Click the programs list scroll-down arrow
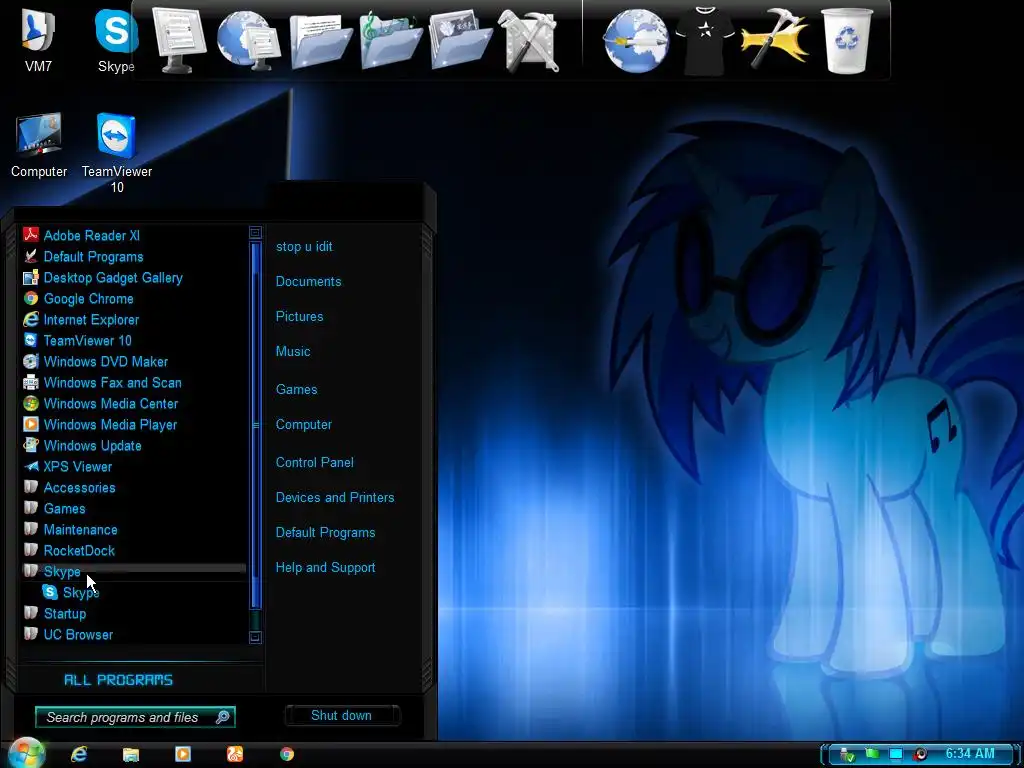1024x768 pixels. pos(255,637)
